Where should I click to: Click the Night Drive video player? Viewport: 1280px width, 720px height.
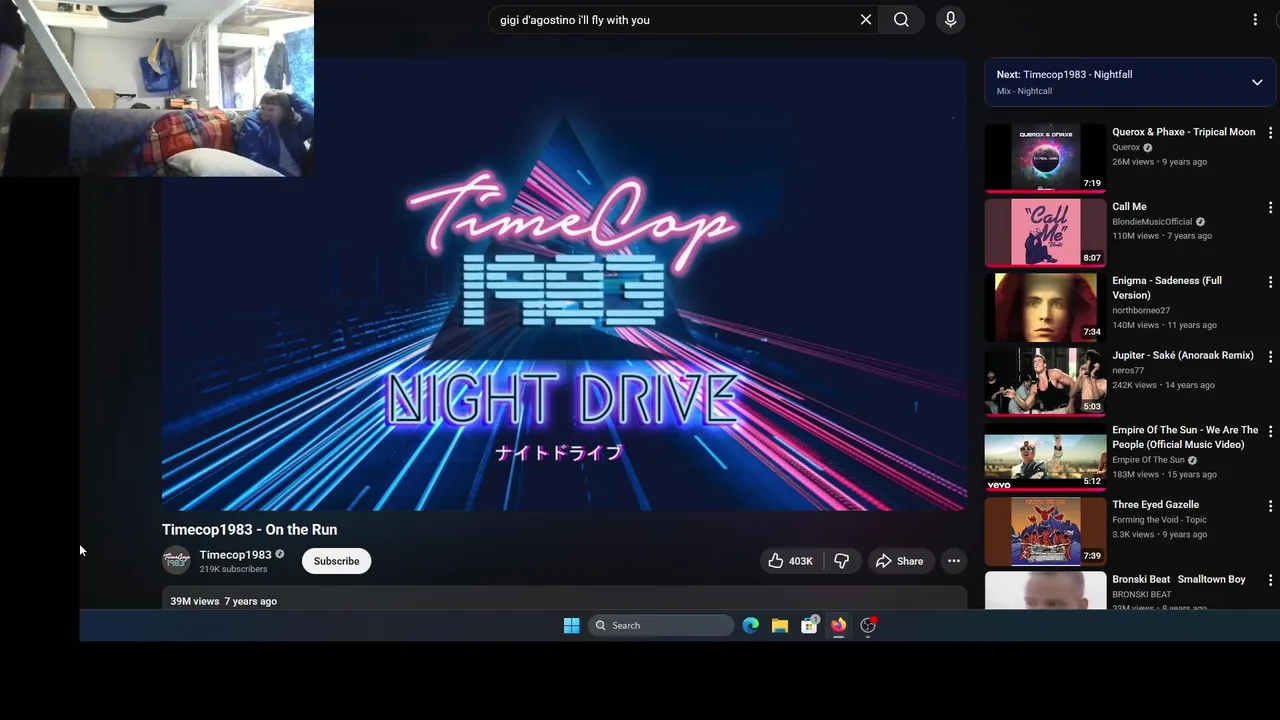point(564,284)
